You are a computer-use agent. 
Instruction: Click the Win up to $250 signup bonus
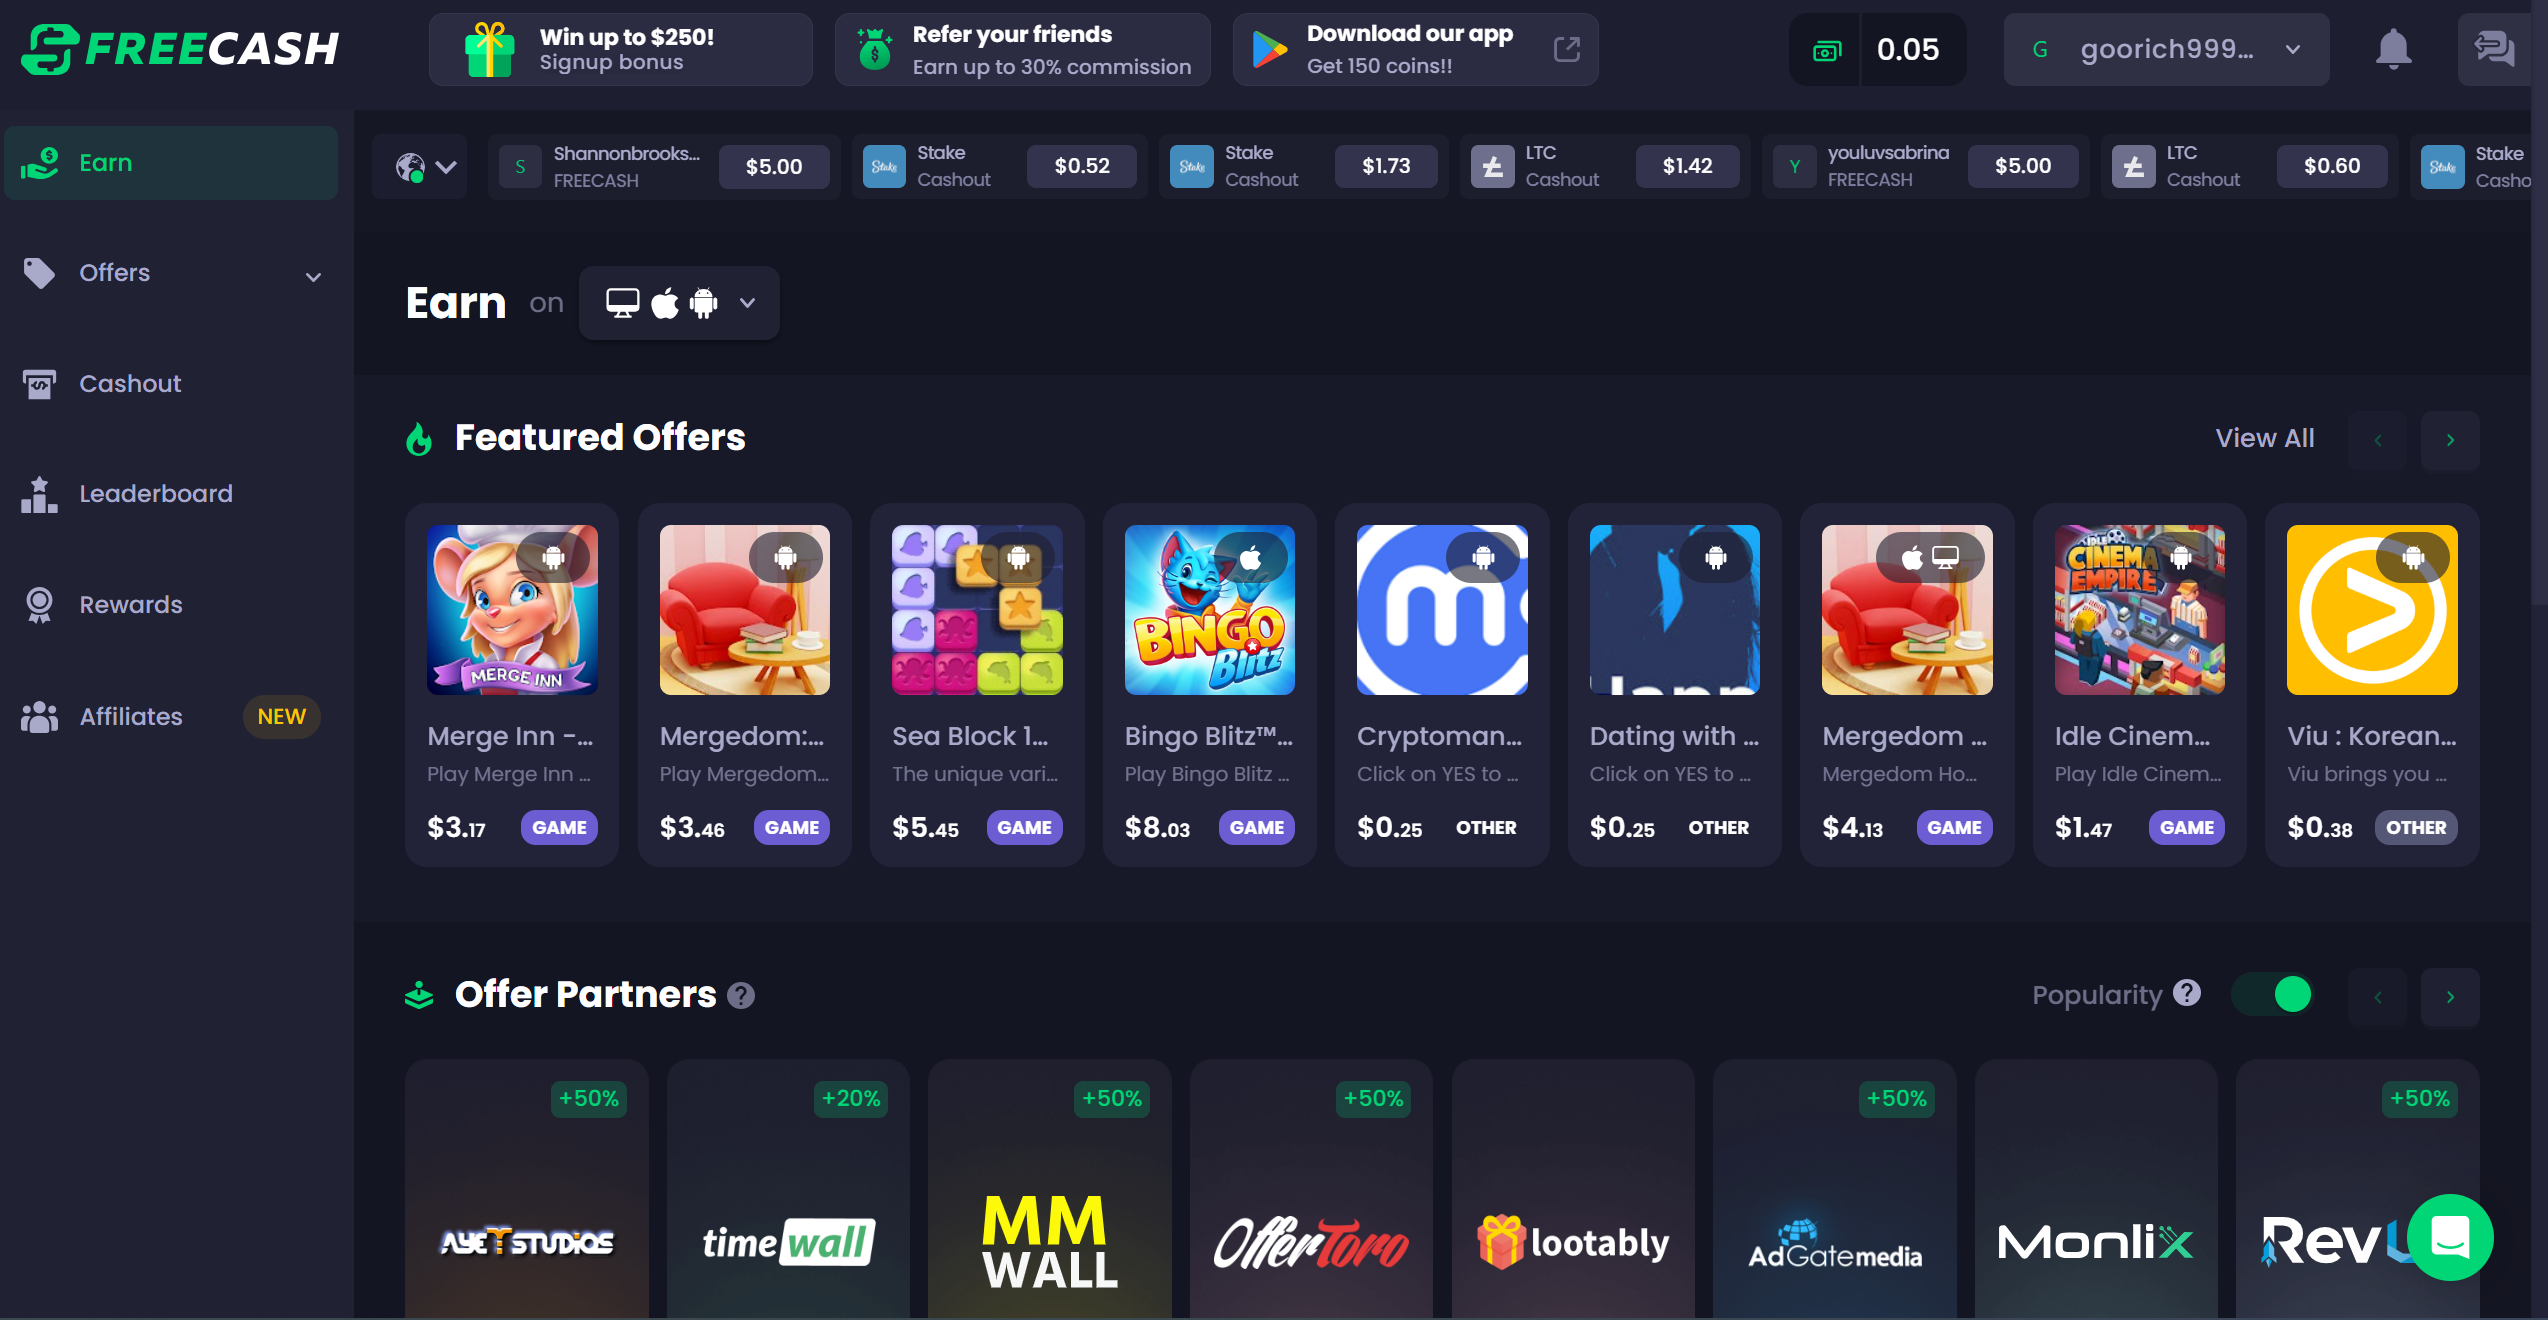[x=620, y=49]
